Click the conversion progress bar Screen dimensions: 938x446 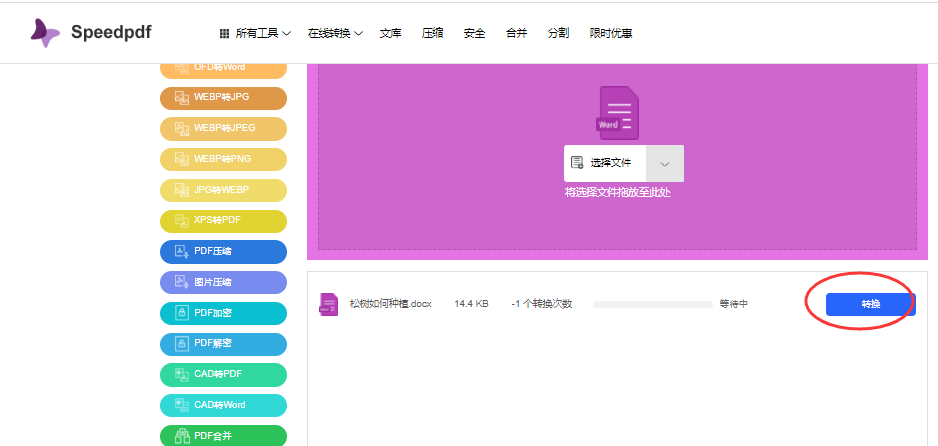coord(653,304)
